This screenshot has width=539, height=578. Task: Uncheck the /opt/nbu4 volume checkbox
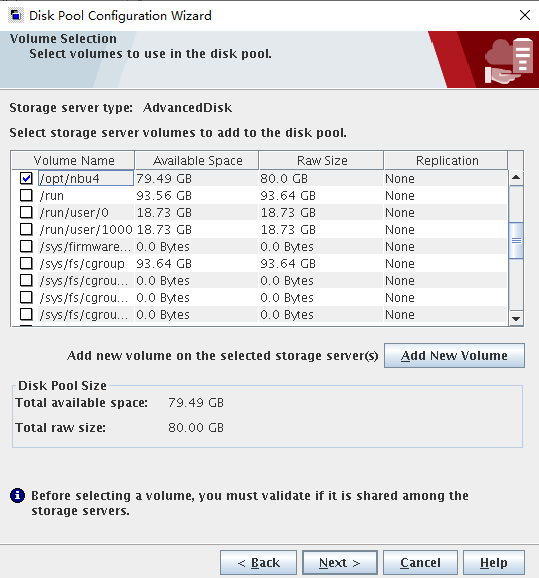pos(26,178)
